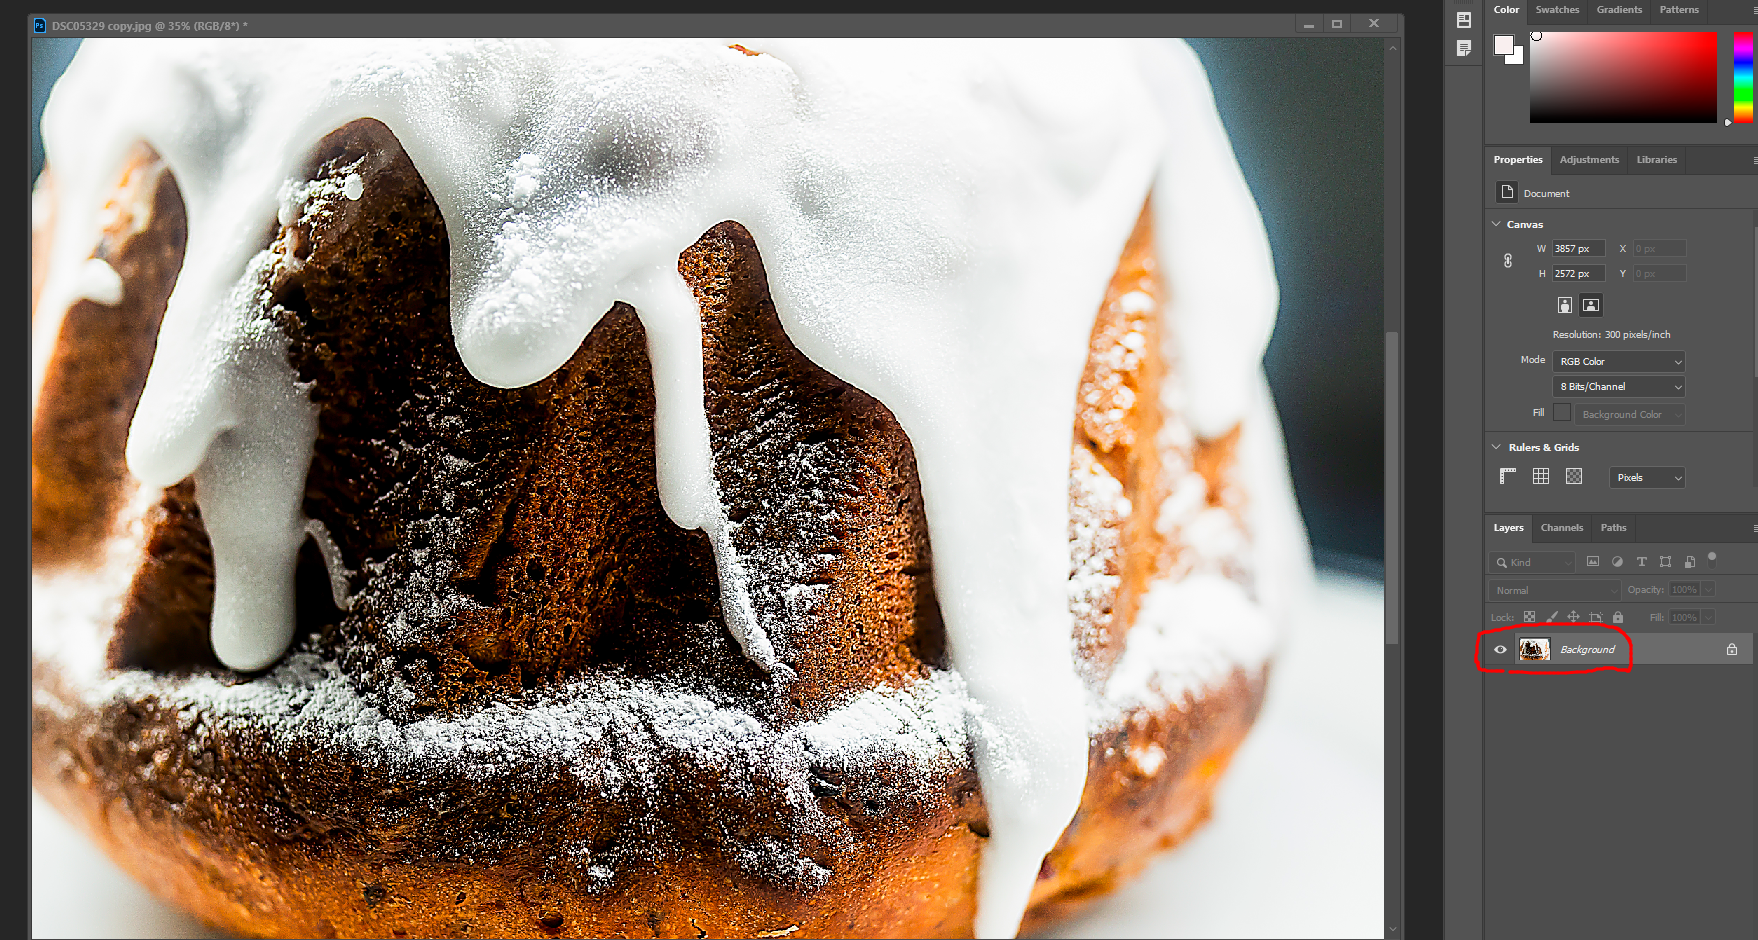
Task: Open the Pixels ruler units dropdown
Action: pos(1647,477)
